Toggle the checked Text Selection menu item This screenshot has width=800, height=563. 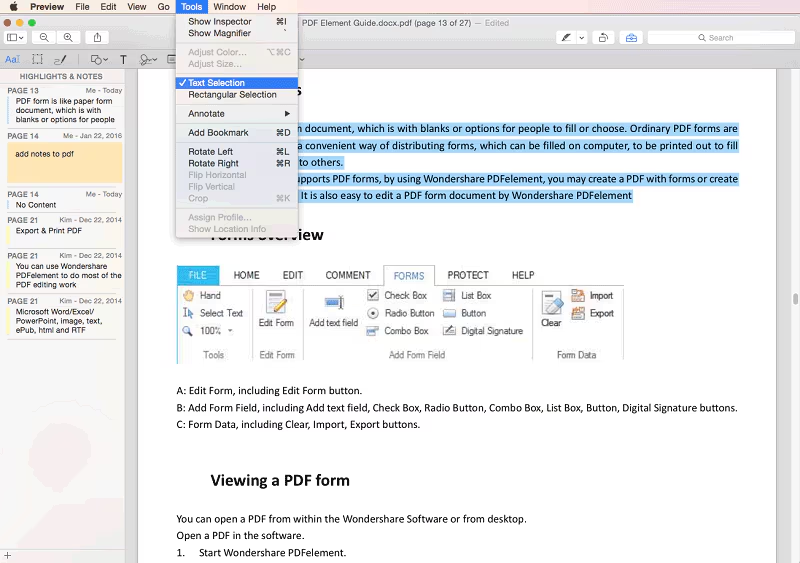pos(237,83)
